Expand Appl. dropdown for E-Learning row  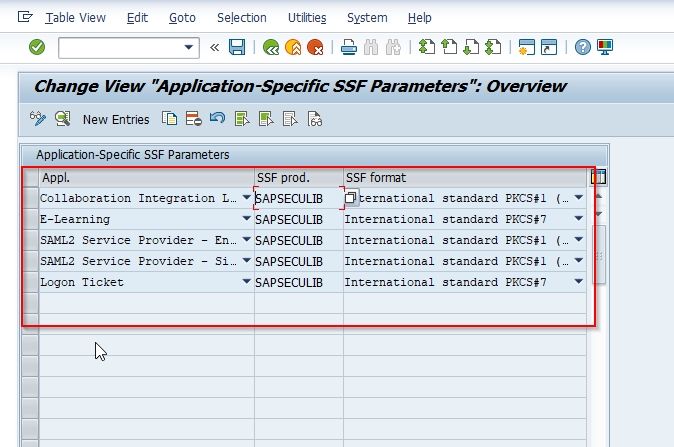246,219
